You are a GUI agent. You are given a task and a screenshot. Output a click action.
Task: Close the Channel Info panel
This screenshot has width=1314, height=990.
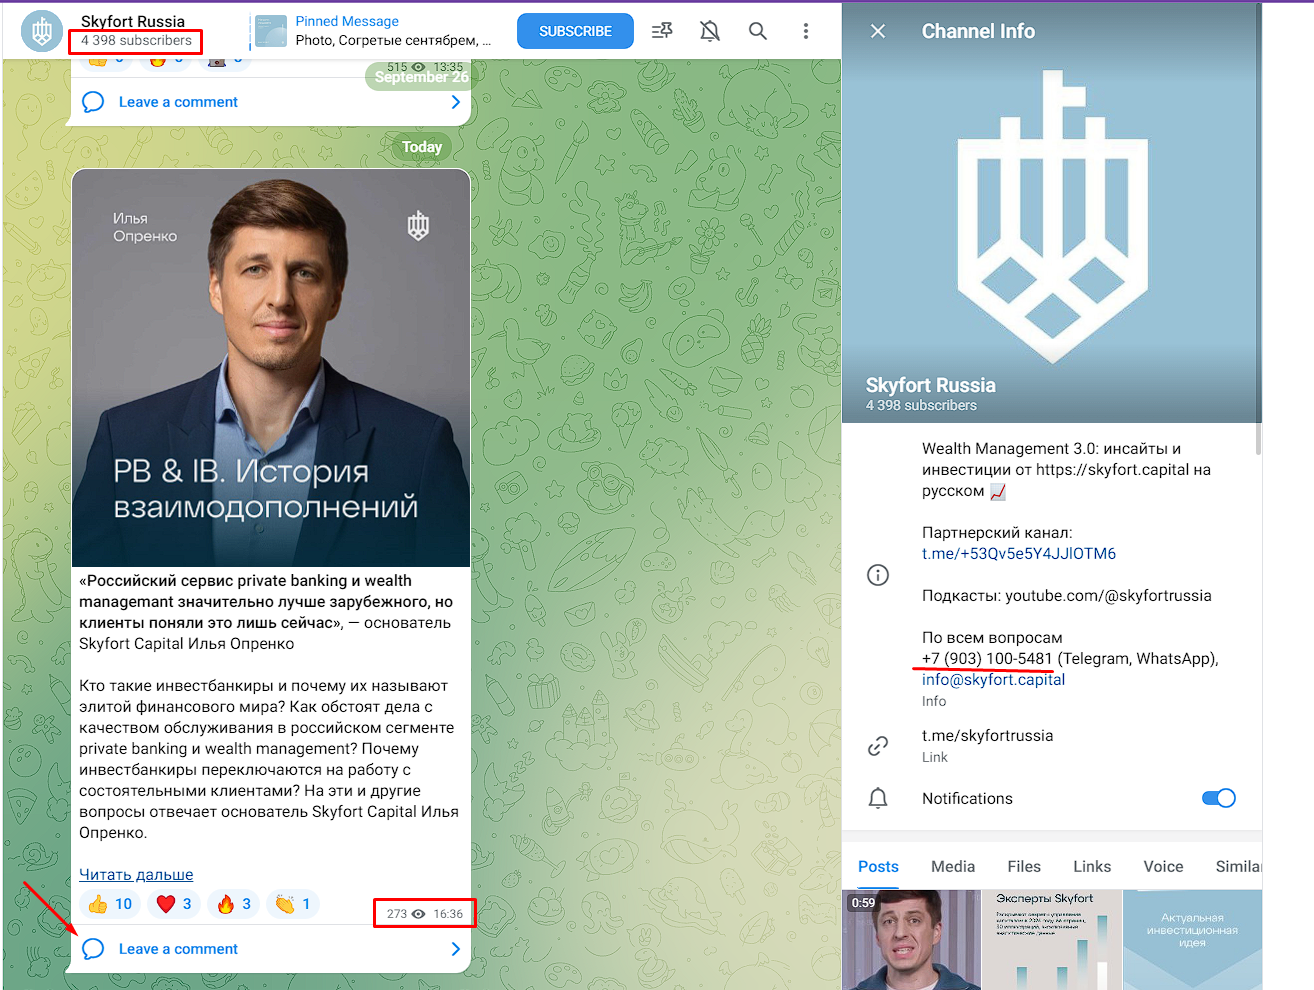pos(878,31)
